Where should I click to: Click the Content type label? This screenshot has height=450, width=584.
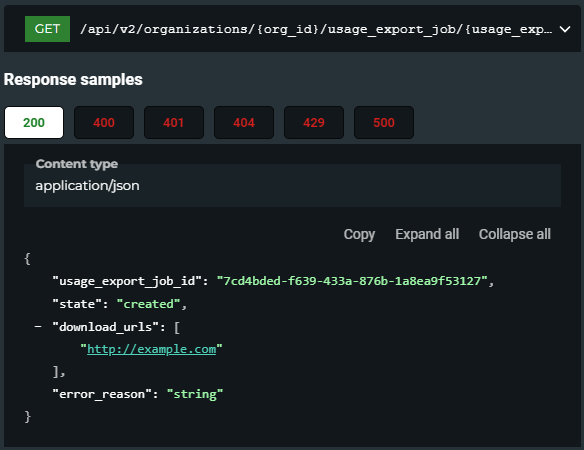77,164
